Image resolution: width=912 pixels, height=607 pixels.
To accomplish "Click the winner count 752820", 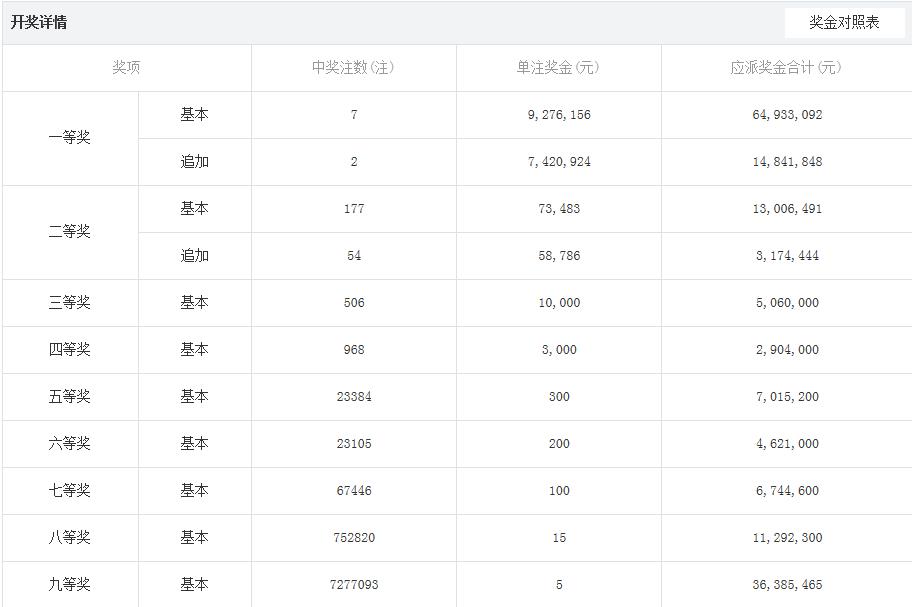I will click(x=354, y=538).
